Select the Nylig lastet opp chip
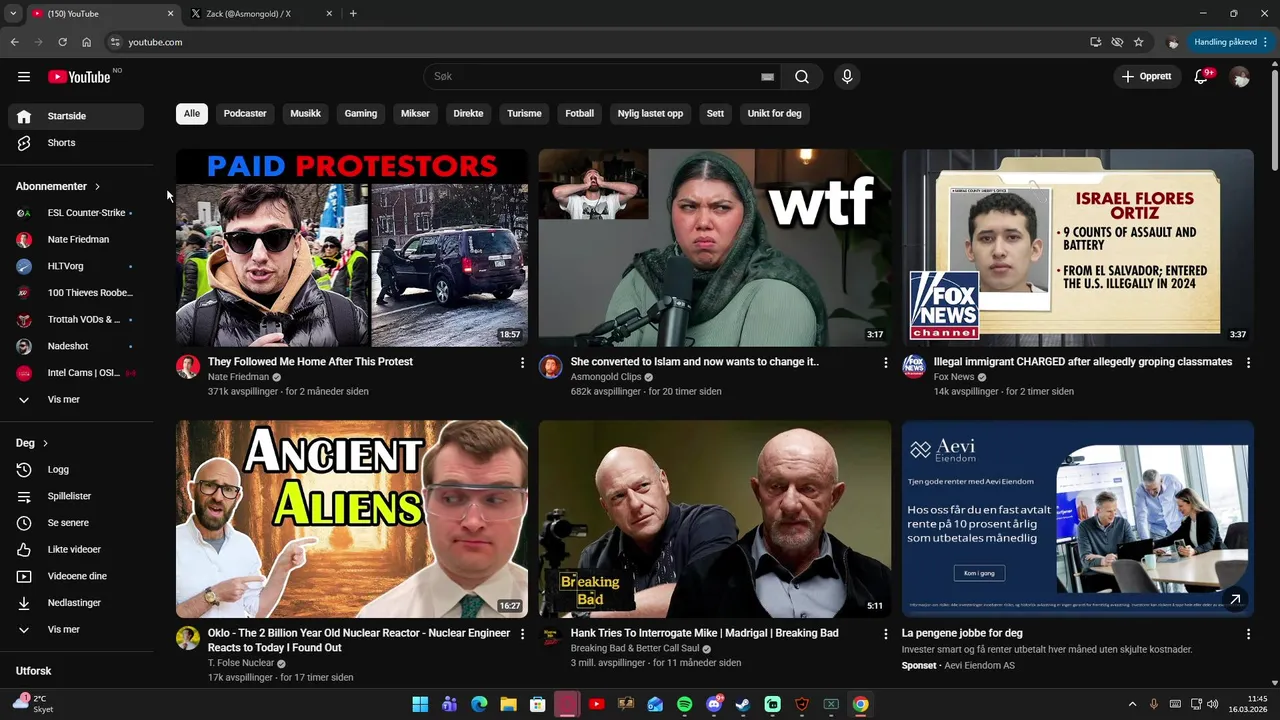Viewport: 1280px width, 720px height. (x=650, y=114)
